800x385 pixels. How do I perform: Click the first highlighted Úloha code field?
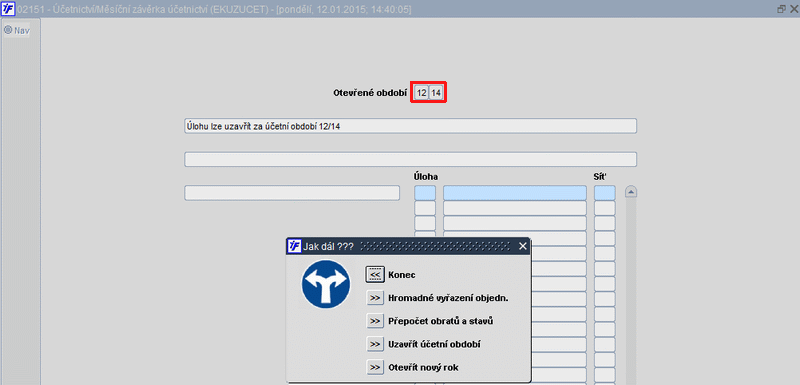pos(425,193)
